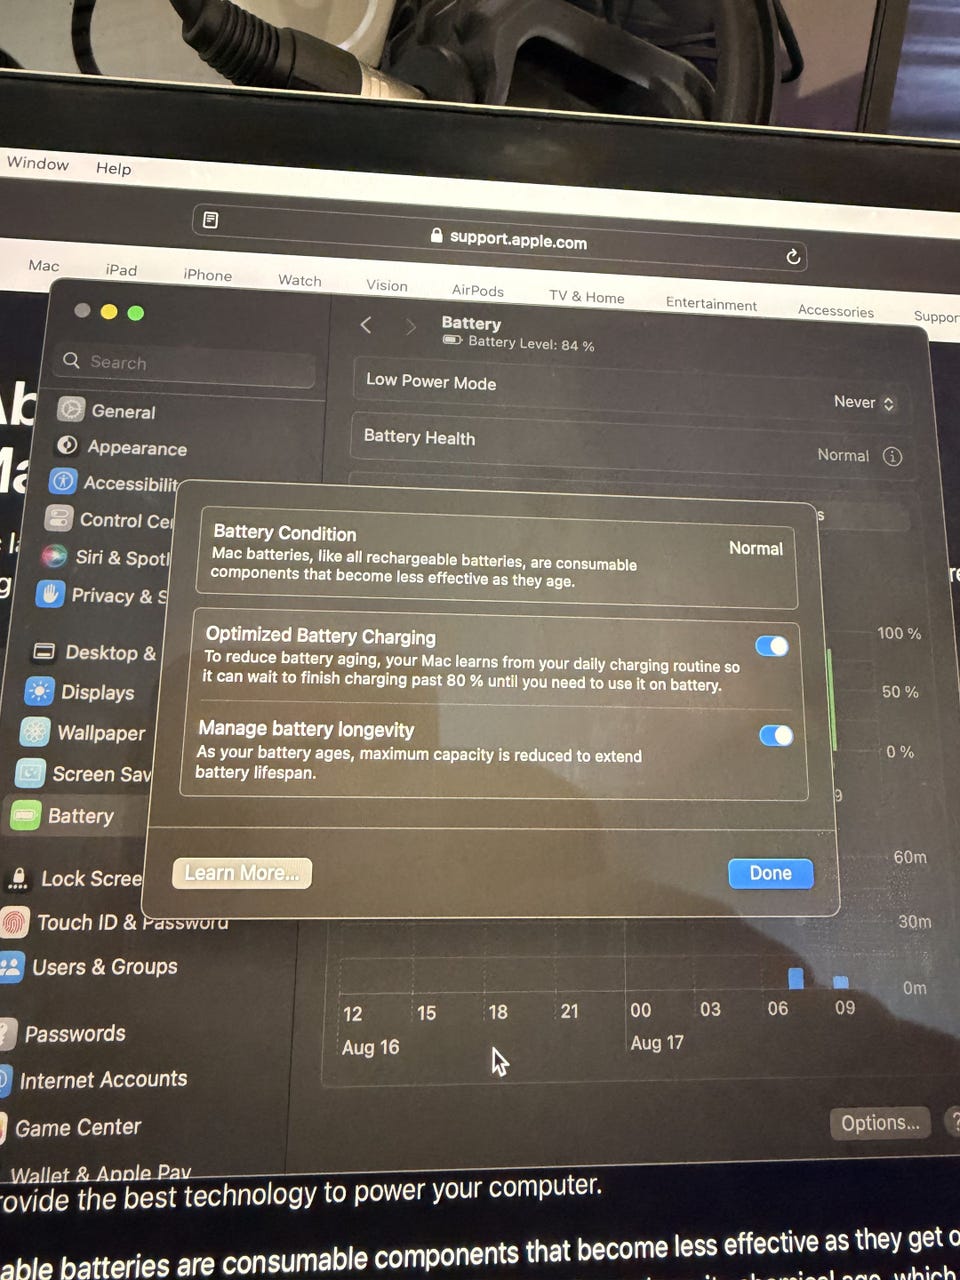
Task: Select the iPad tab on Apple Support
Action: click(121, 270)
